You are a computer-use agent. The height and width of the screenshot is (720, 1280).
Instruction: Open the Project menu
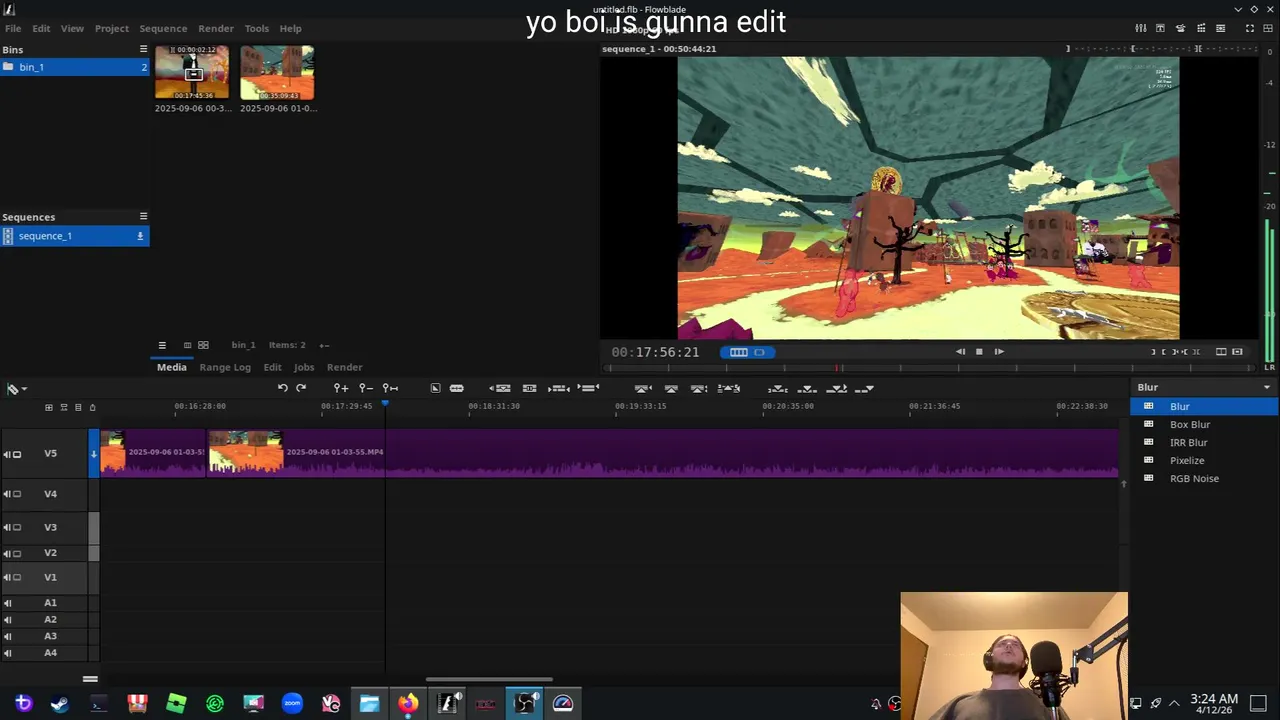click(112, 28)
